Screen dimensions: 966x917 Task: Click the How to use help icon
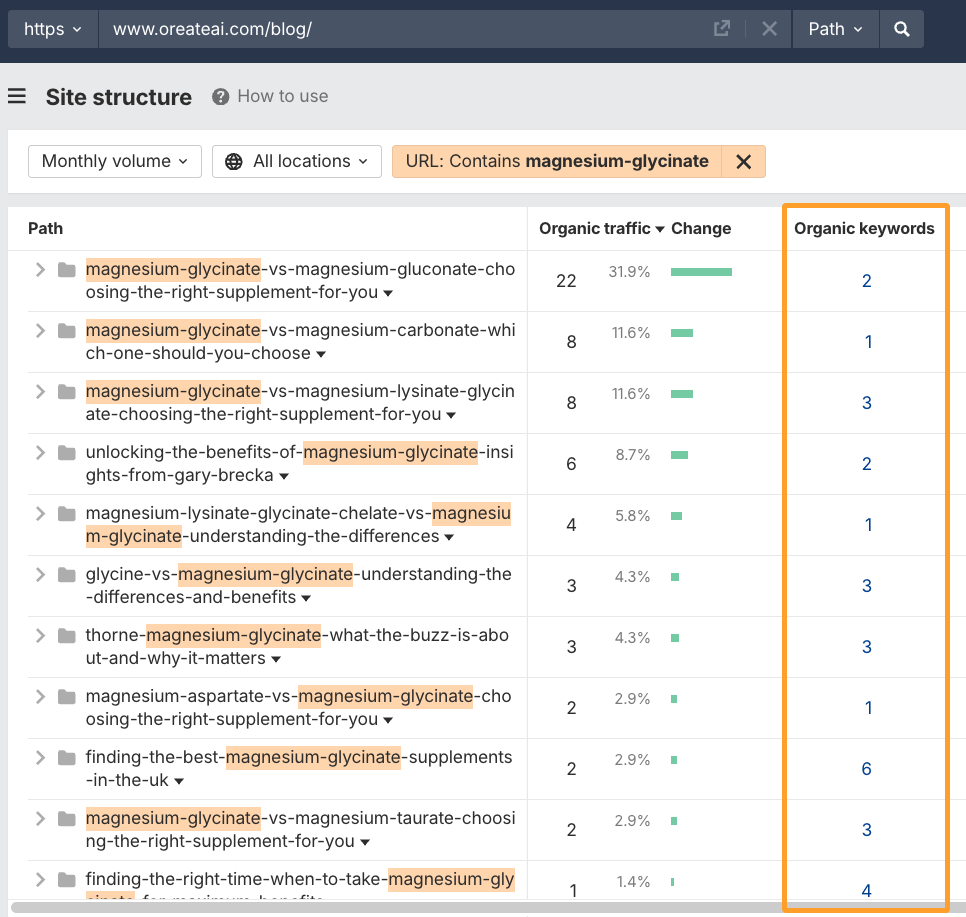220,97
